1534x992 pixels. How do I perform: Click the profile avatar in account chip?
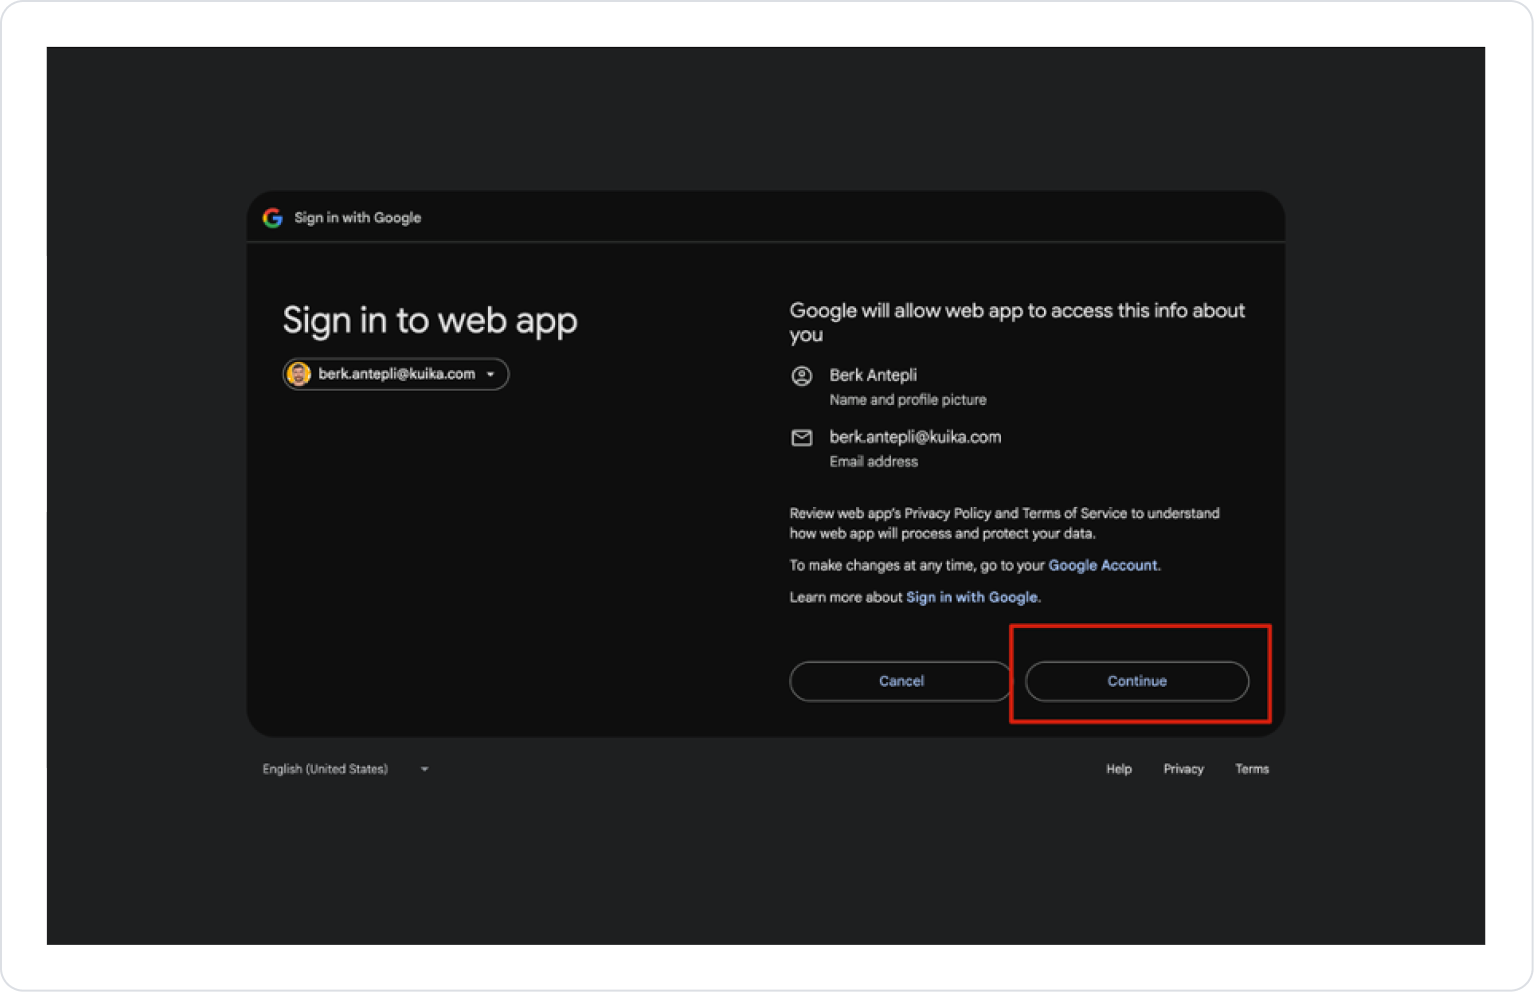tap(299, 374)
